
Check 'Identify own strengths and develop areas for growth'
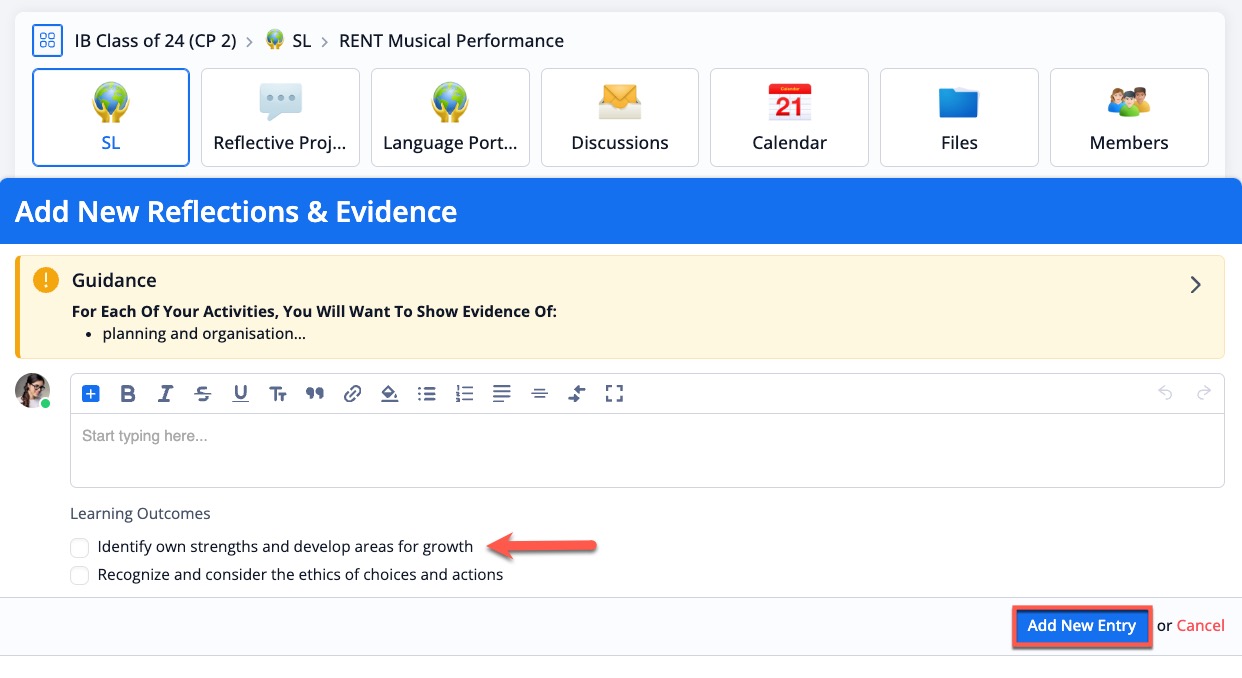click(80, 547)
